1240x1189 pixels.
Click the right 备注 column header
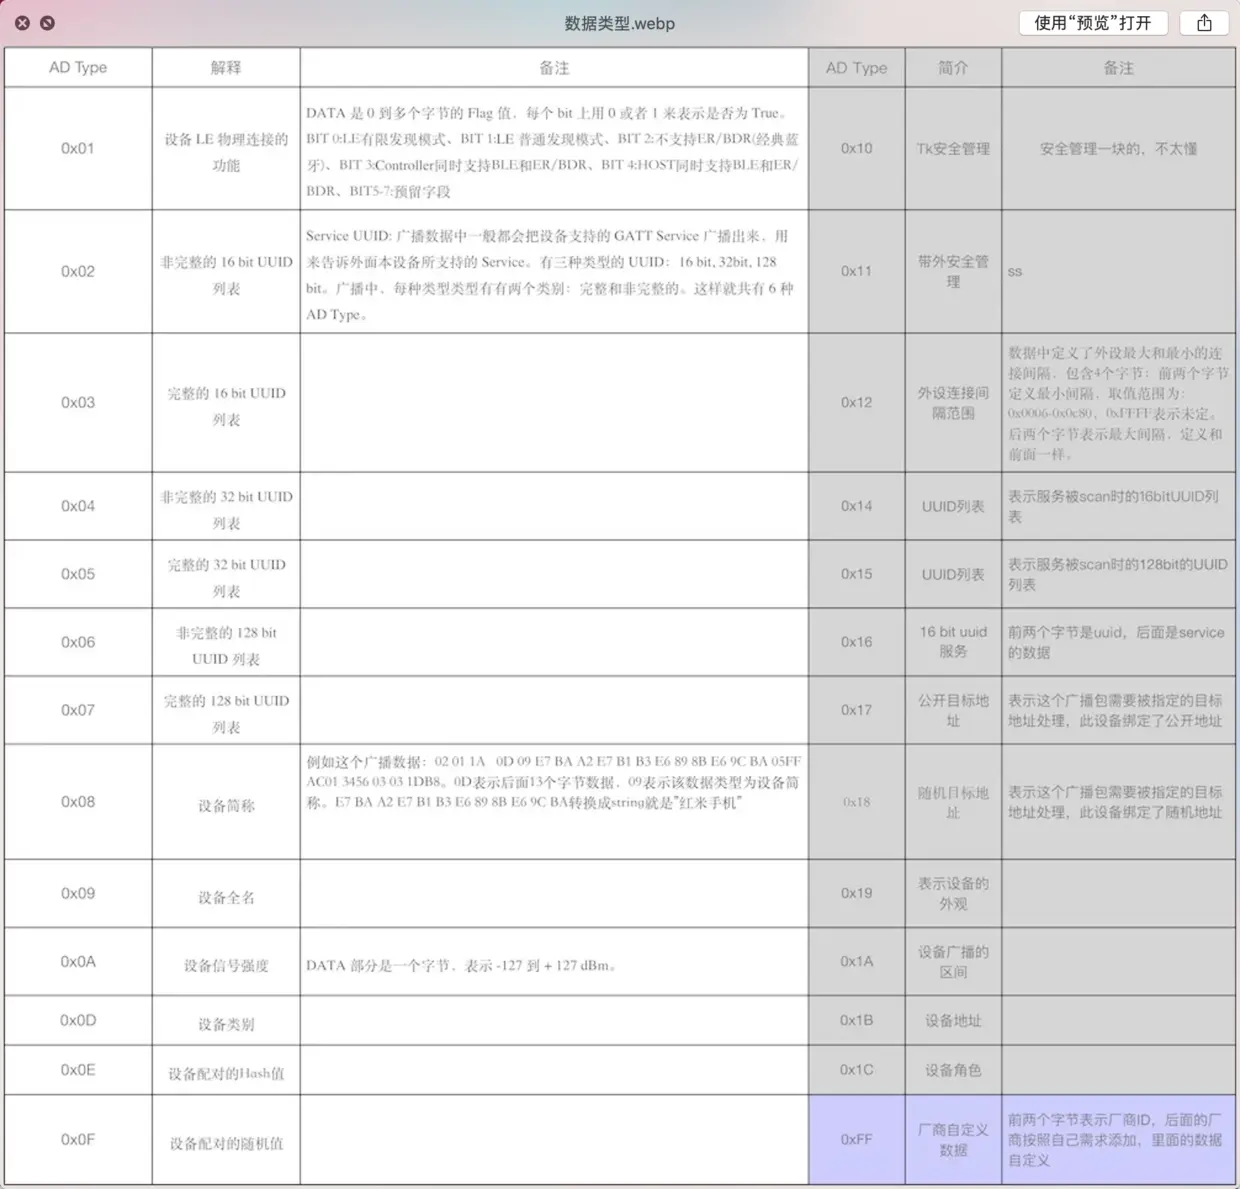(1118, 67)
